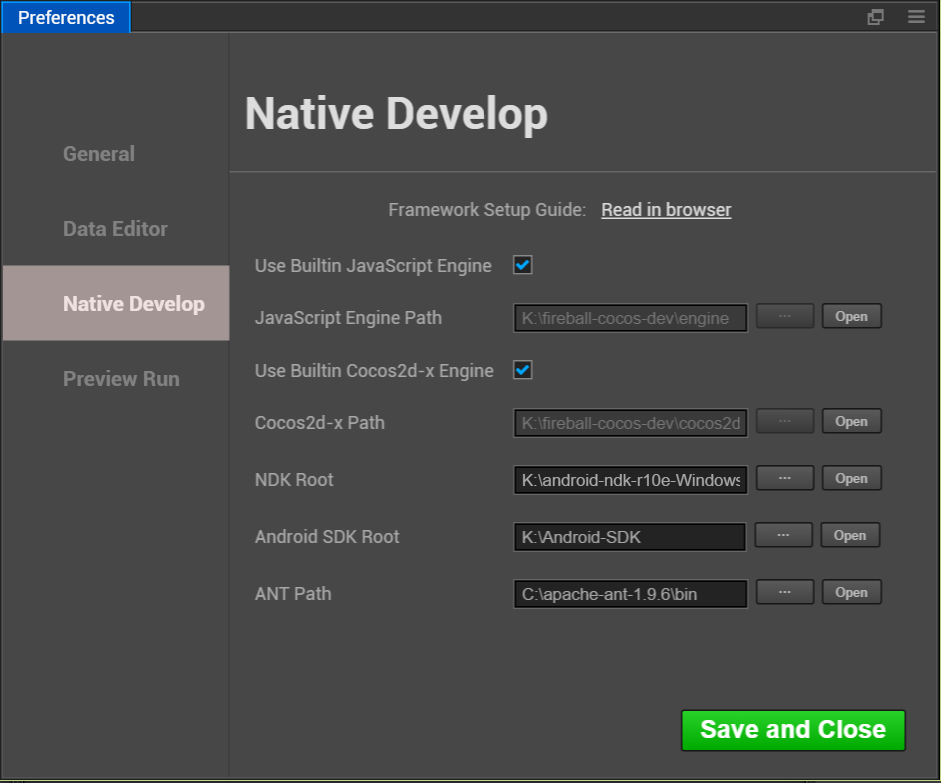Click the browse "..." button for Android SDK Root

tap(784, 535)
